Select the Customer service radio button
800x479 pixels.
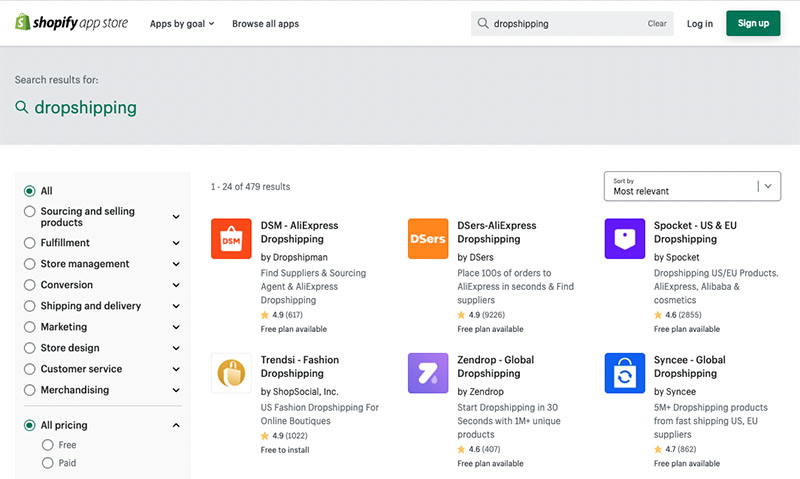(x=30, y=369)
